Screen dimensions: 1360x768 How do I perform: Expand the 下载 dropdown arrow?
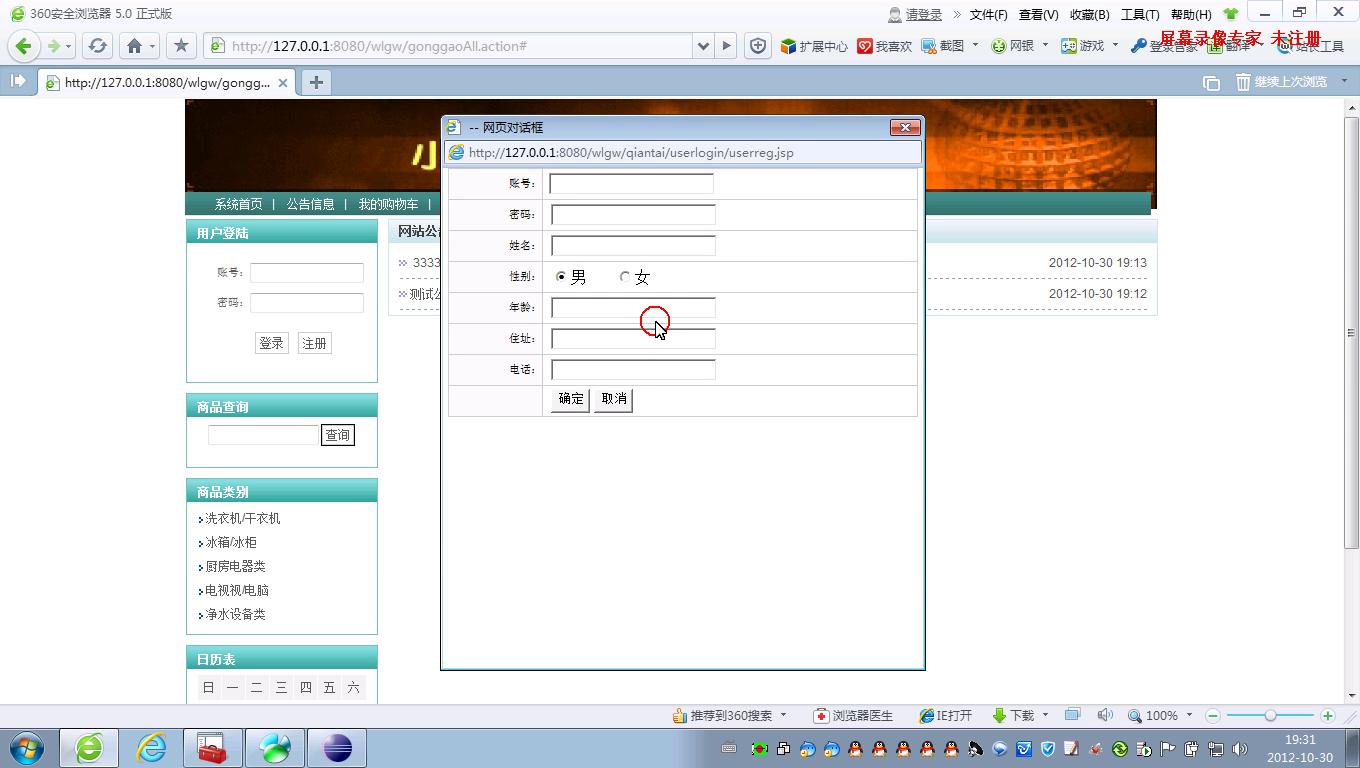(x=1045, y=715)
